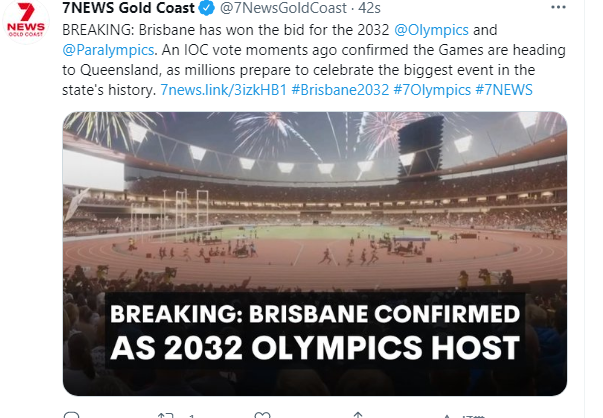Open the tweet's three-dot more menu
Viewport: 603px width, 418px height.
(x=558, y=7)
